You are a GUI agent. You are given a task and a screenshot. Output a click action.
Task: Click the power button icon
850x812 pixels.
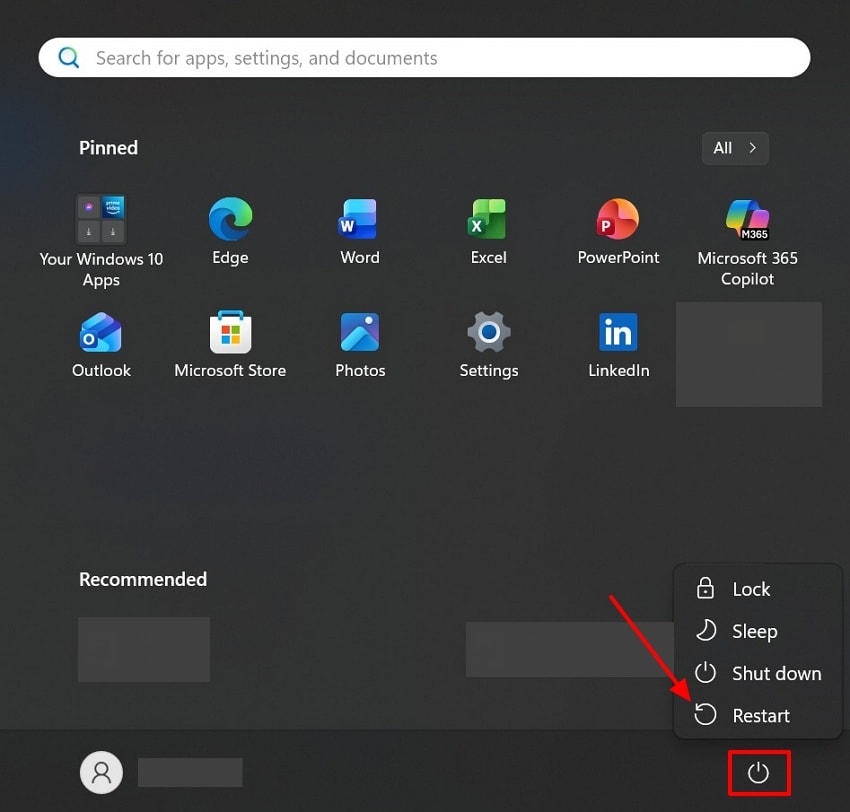click(x=758, y=772)
